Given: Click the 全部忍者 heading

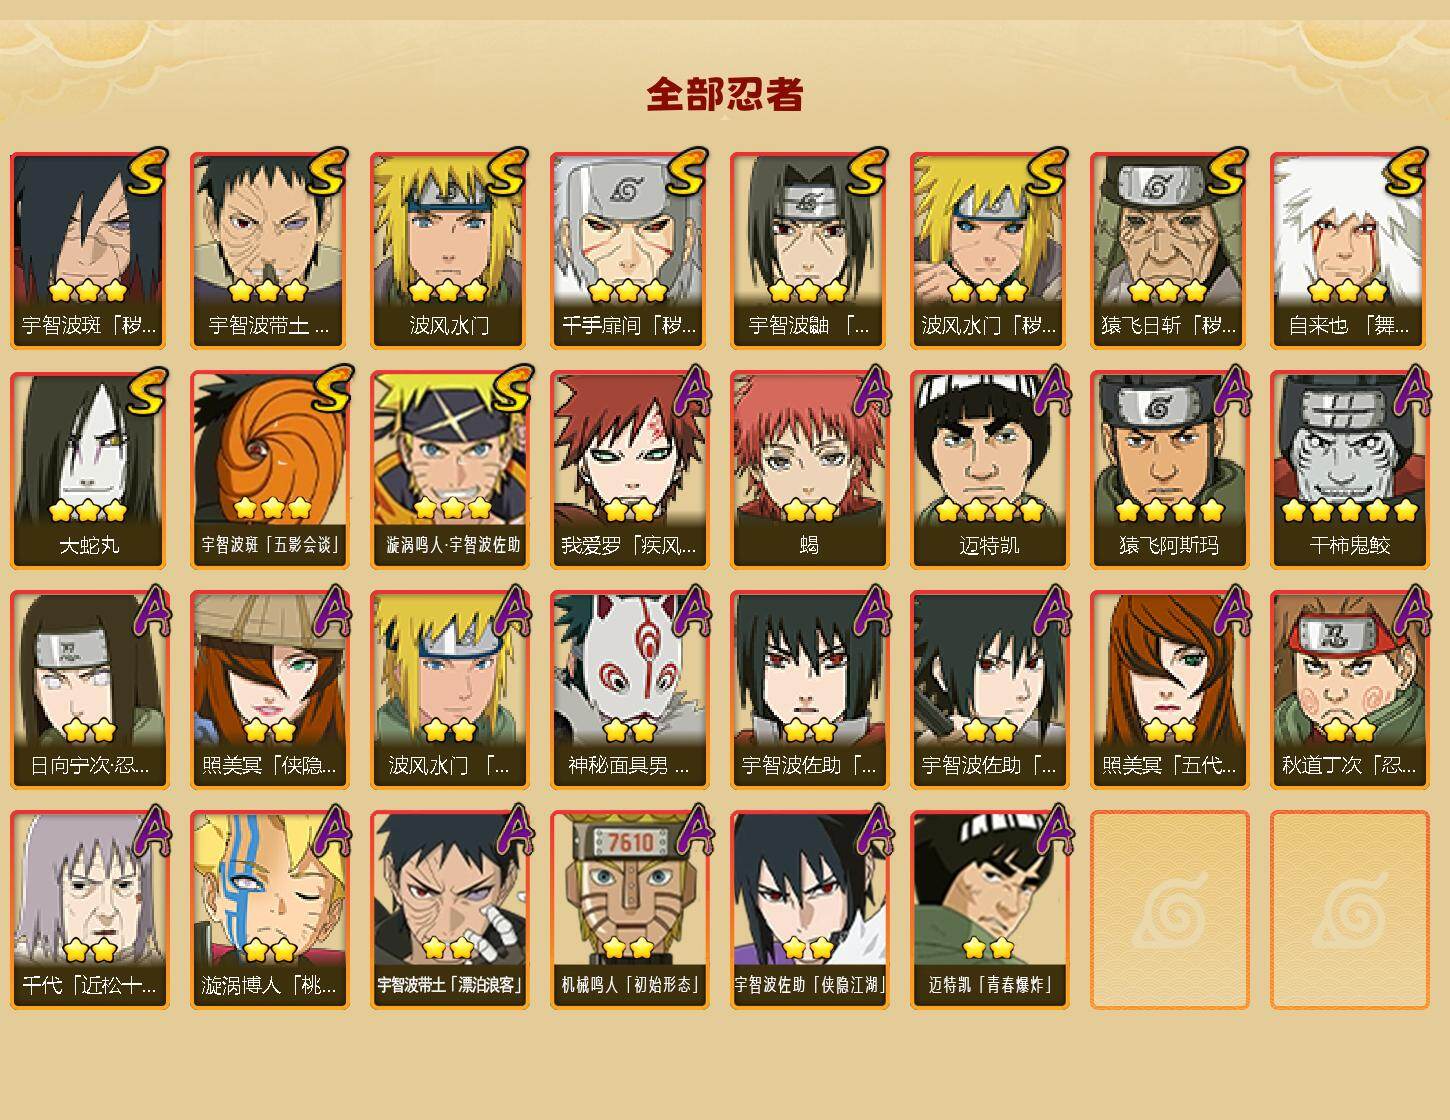Looking at the screenshot, I should (725, 94).
